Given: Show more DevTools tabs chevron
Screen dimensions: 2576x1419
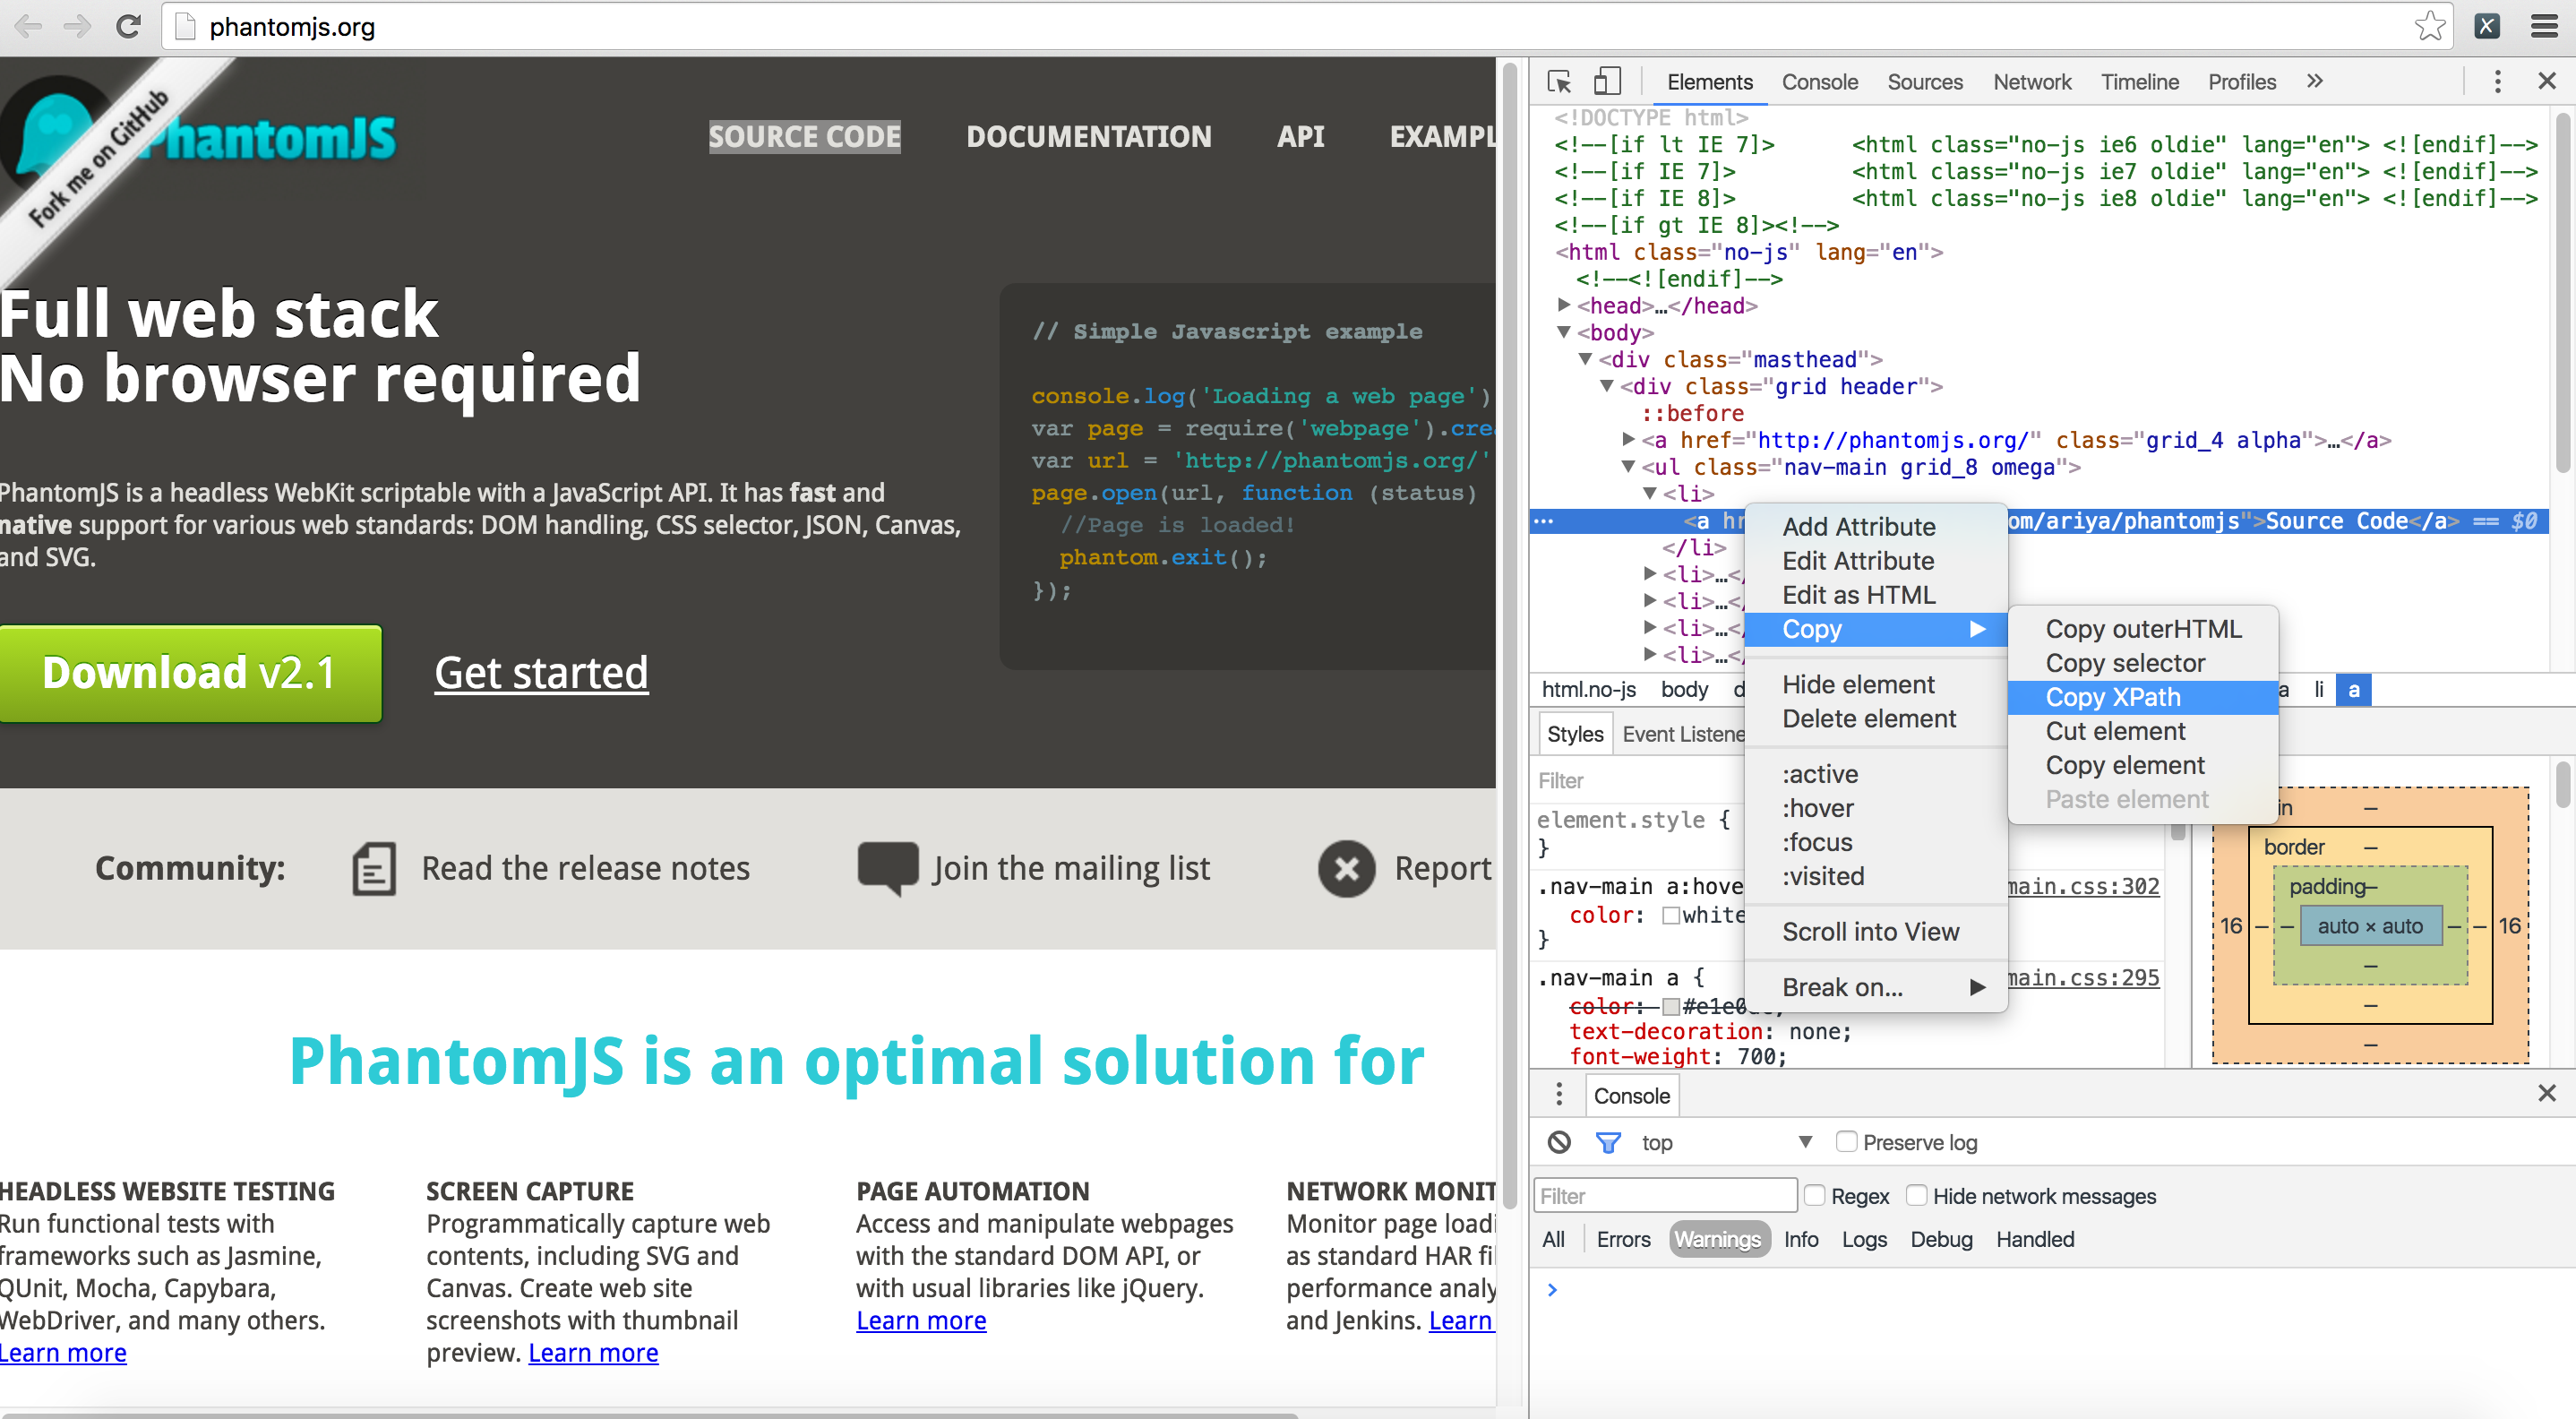Looking at the screenshot, I should coord(2315,81).
